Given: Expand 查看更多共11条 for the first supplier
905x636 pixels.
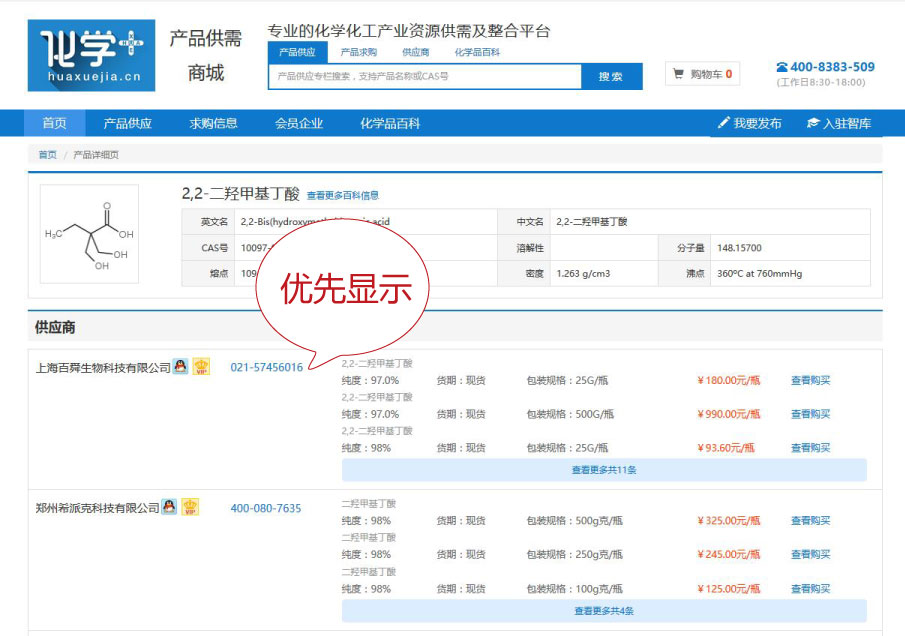Looking at the screenshot, I should (604, 470).
